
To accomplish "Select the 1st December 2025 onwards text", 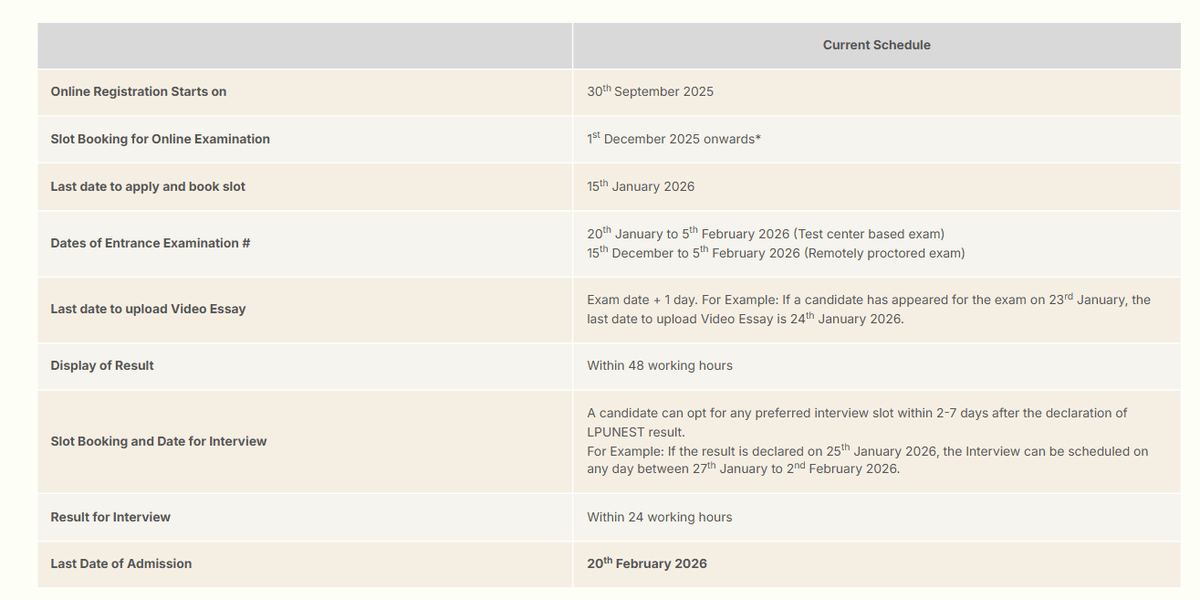I will coord(673,139).
